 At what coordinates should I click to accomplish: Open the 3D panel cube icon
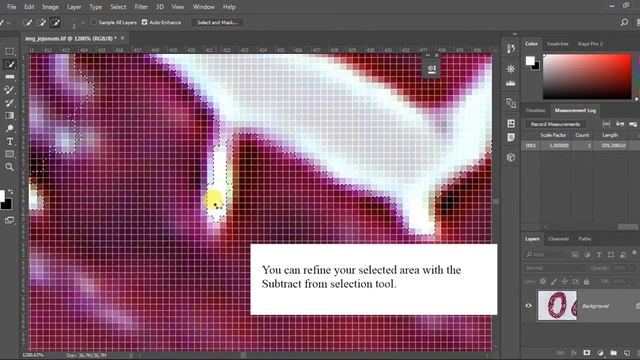point(511,157)
